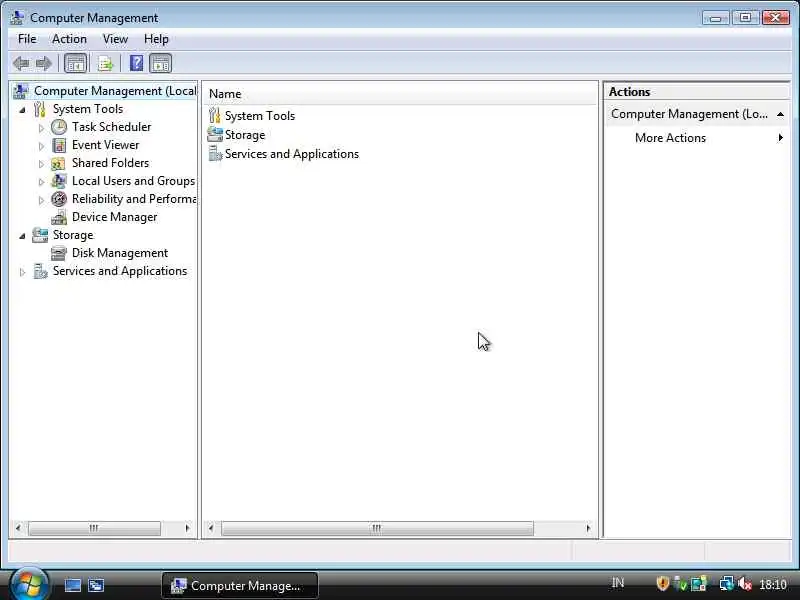Screen dimensions: 800x600
Task: Click the Event Viewer icon
Action: [59, 145]
